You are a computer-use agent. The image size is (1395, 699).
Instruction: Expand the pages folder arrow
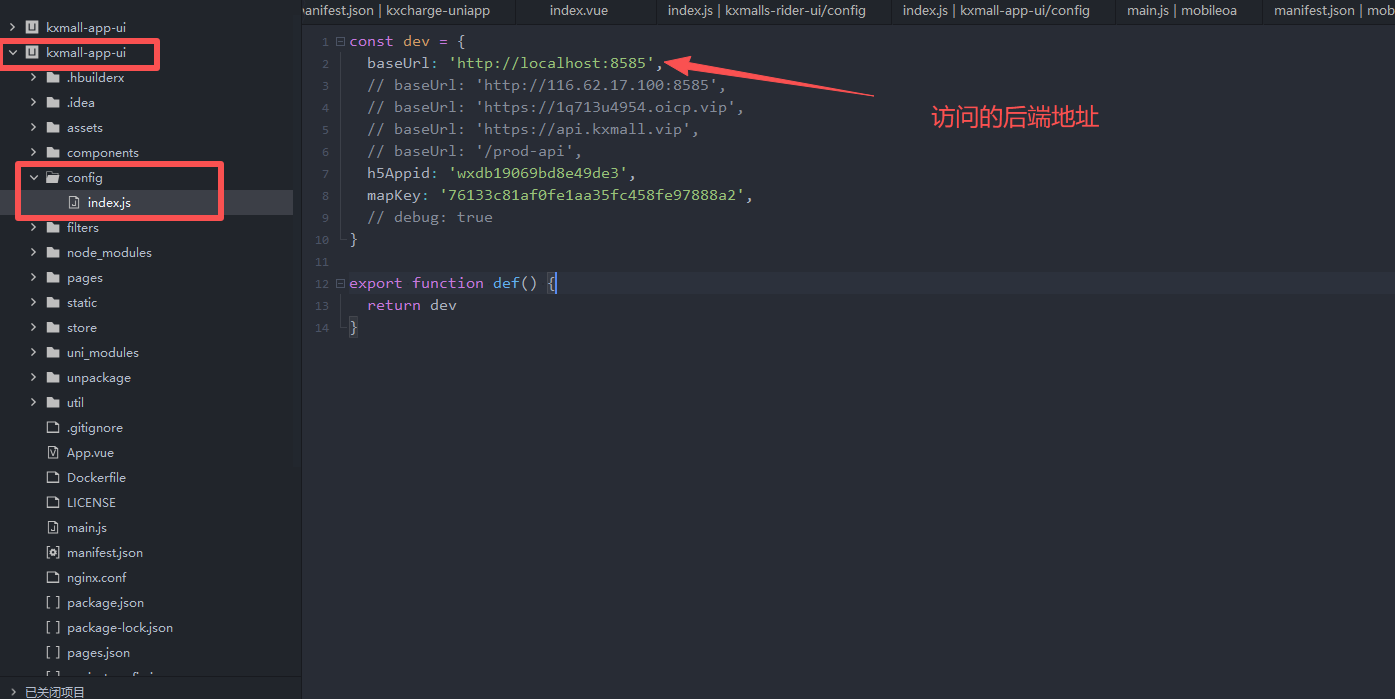[34, 278]
